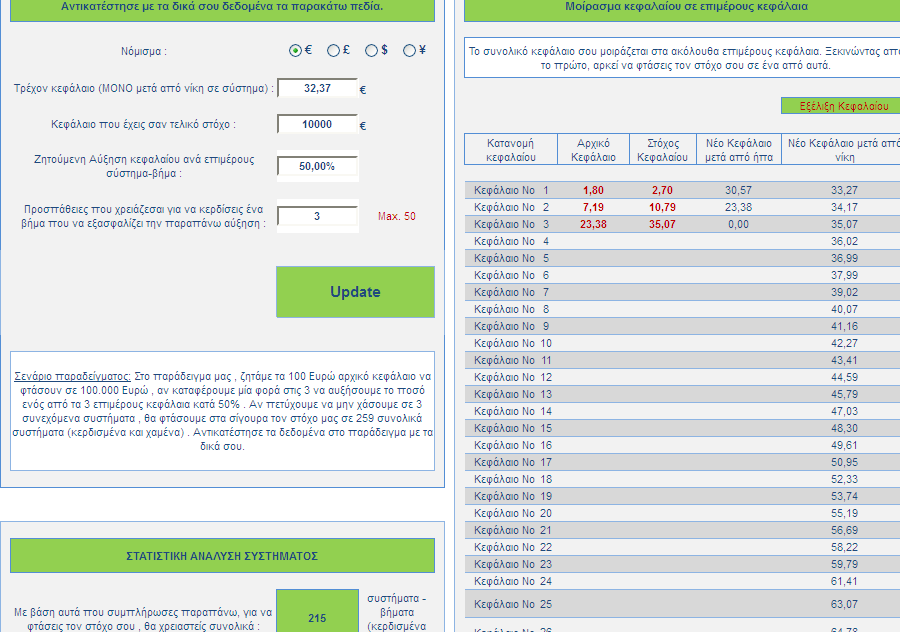The width and height of the screenshot is (904, 632).
Task: Click the red target value 35,07
Action: [662, 224]
